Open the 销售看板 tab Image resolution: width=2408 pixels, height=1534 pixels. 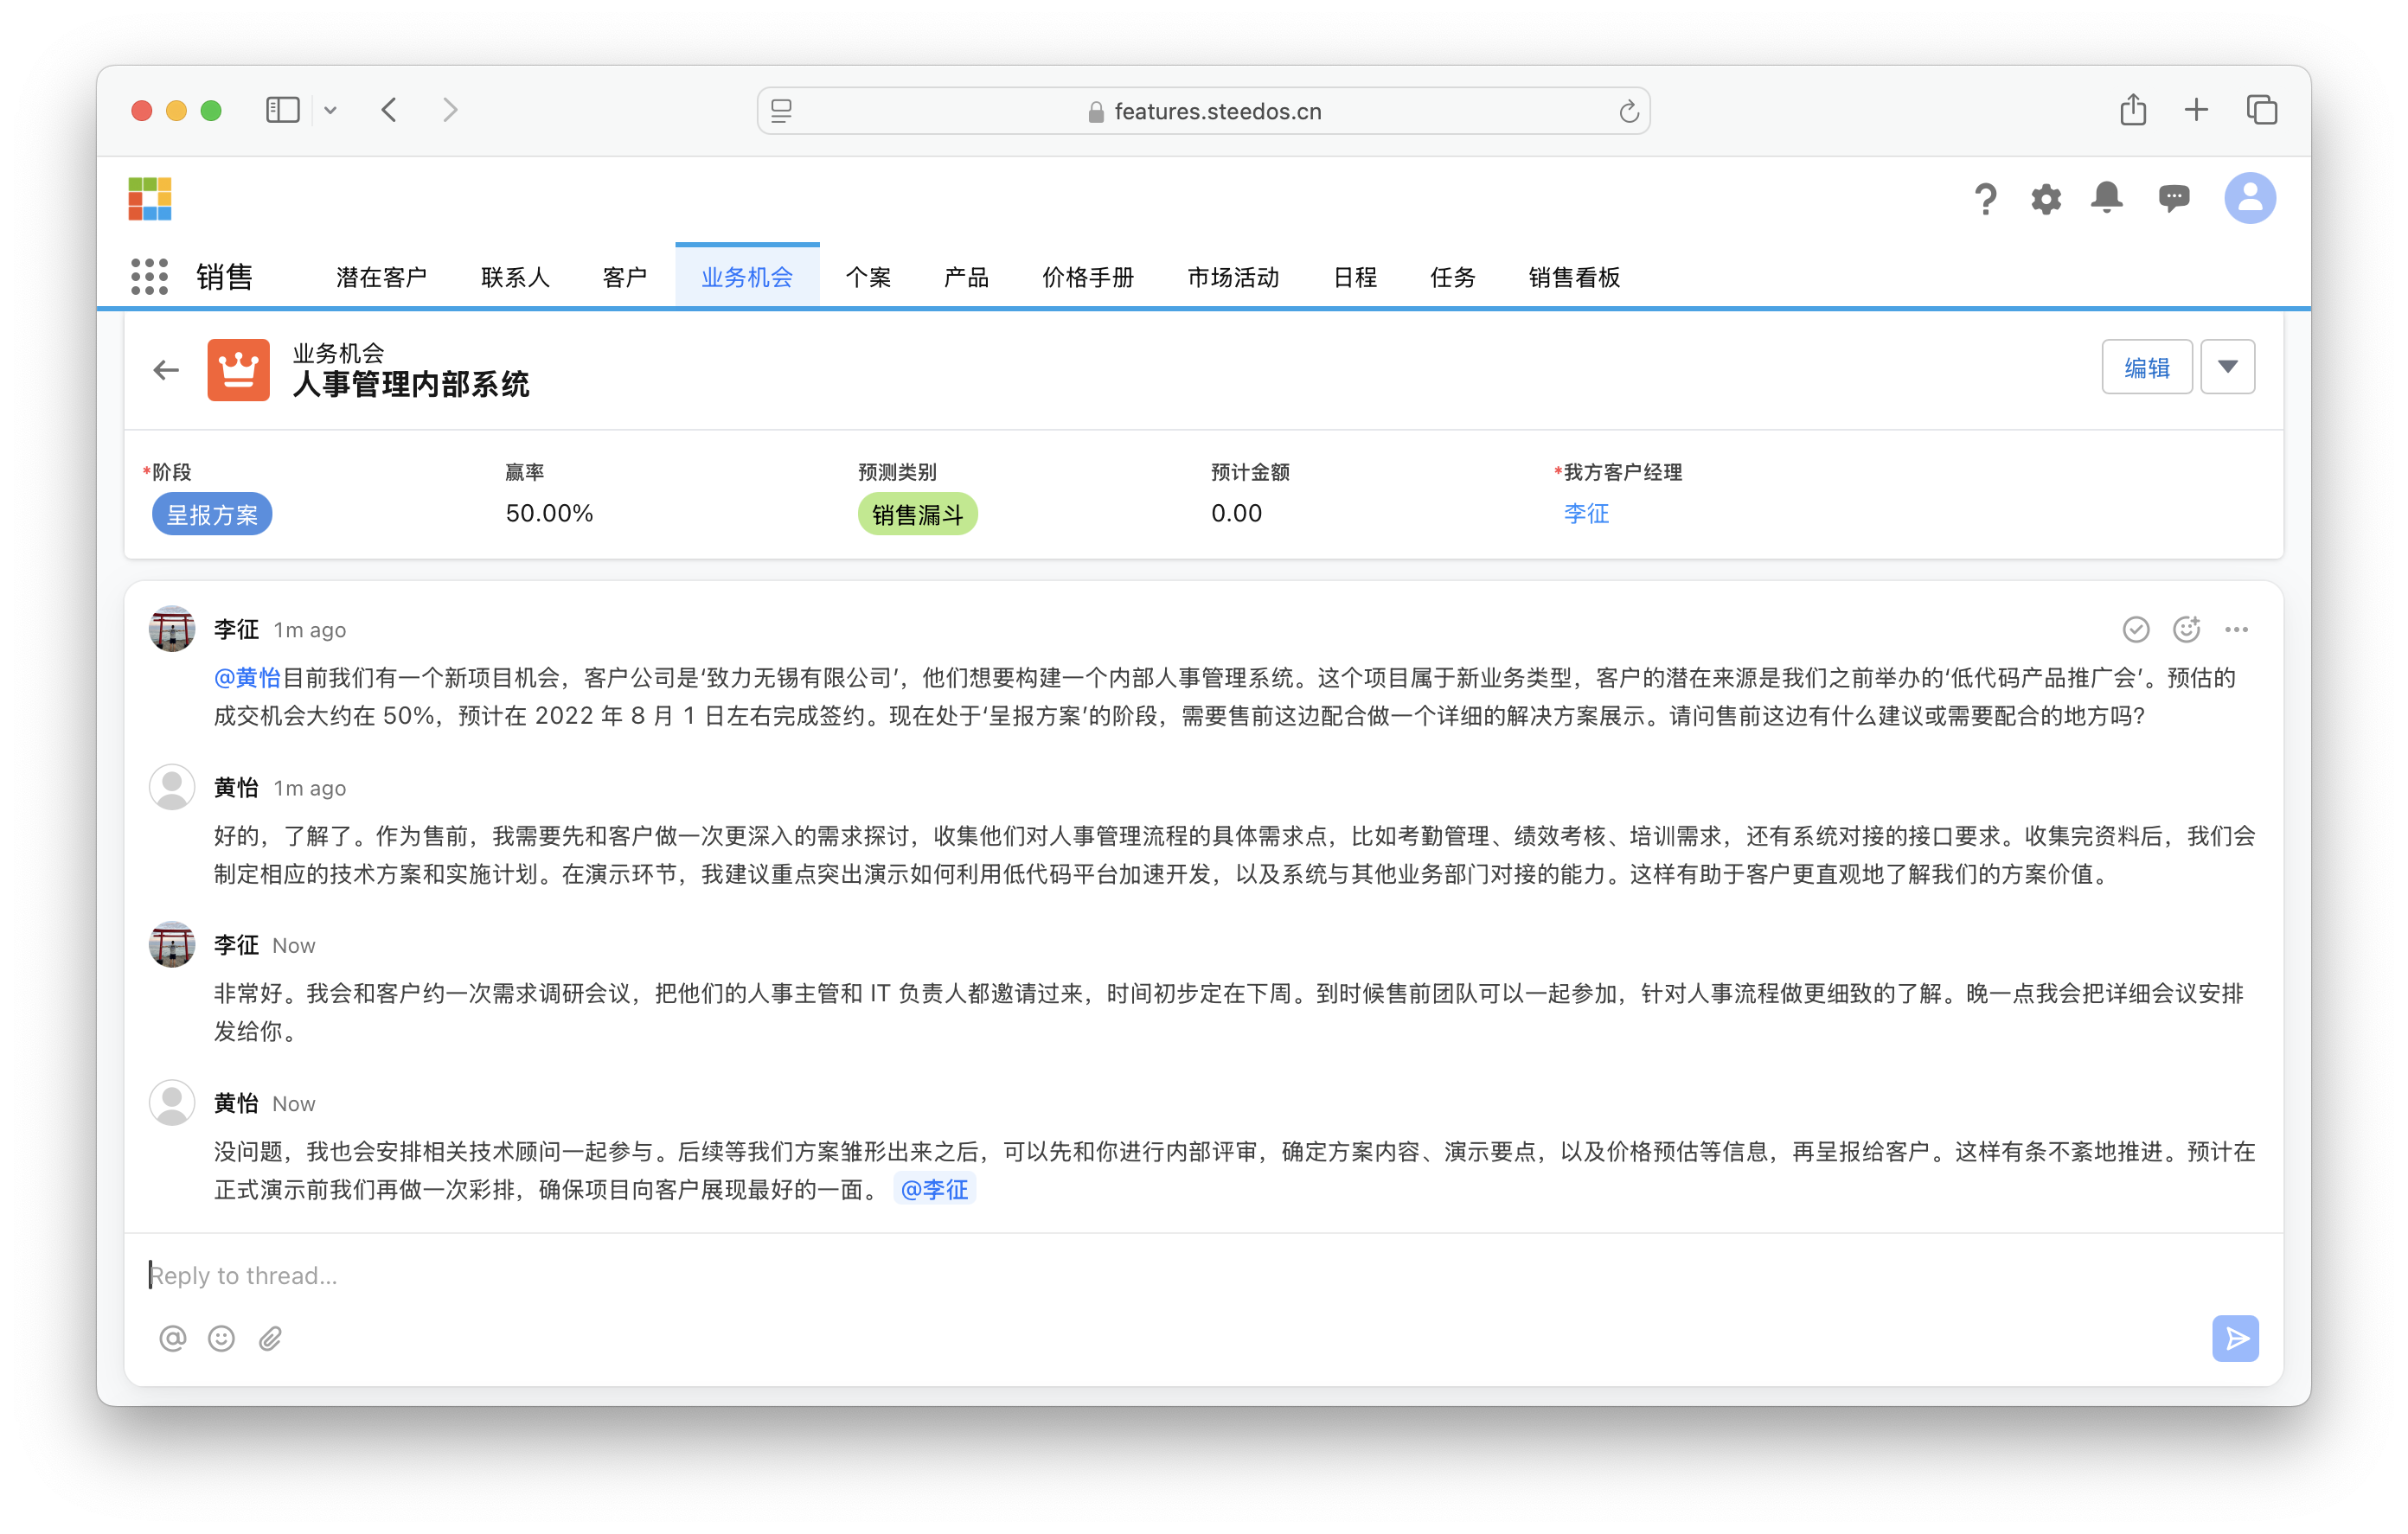tap(1574, 277)
